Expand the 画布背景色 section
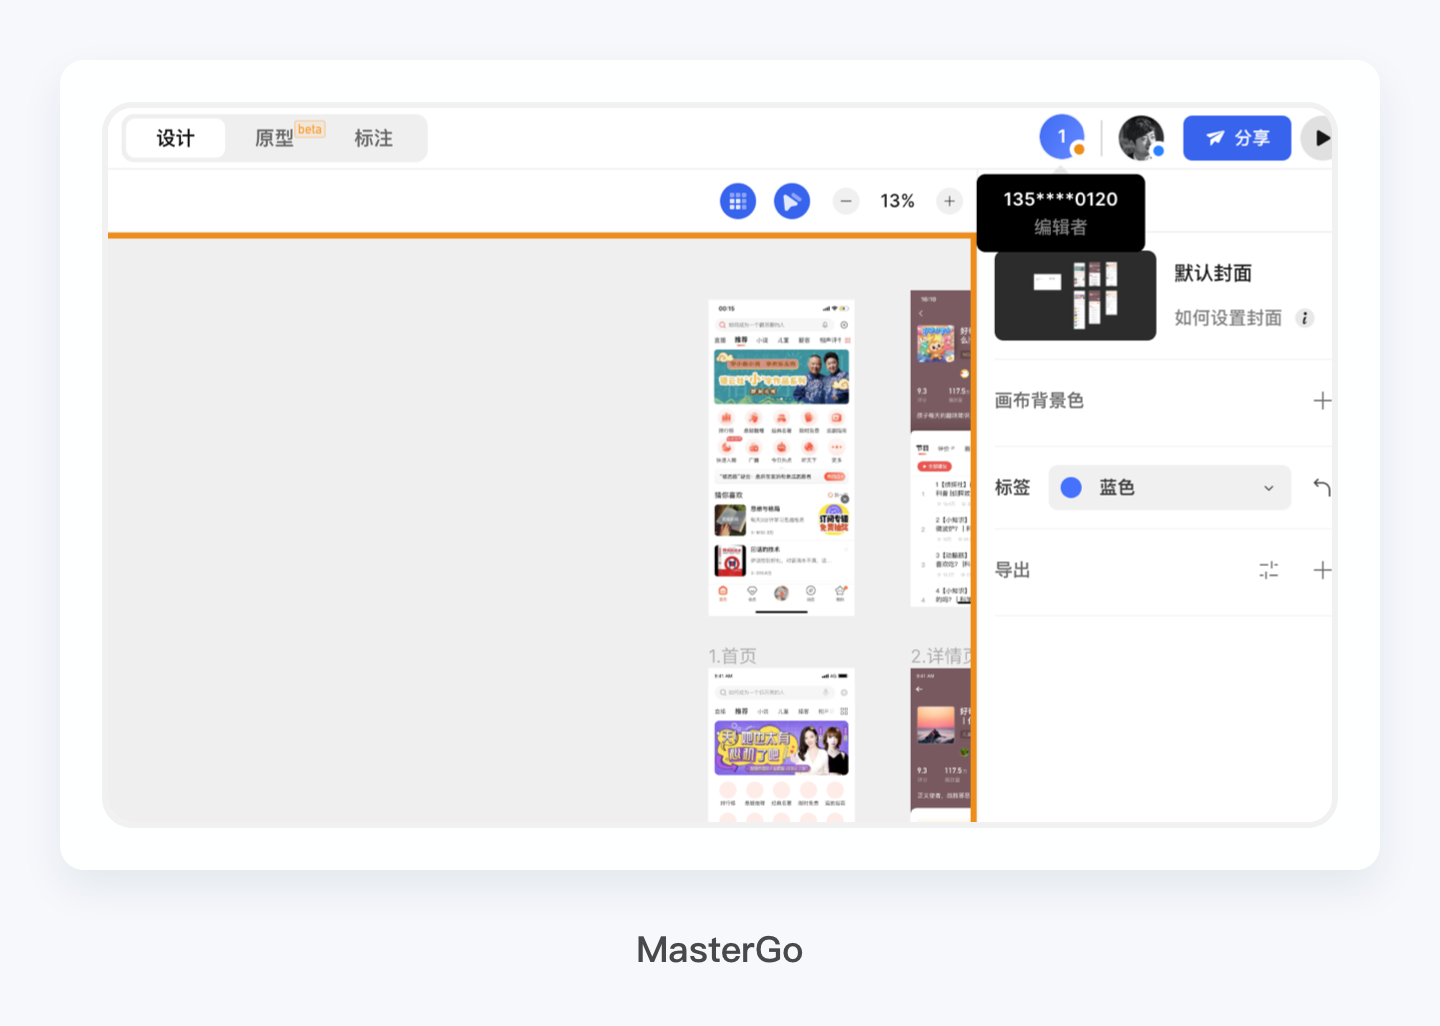Image resolution: width=1440 pixels, height=1026 pixels. 1040,400
